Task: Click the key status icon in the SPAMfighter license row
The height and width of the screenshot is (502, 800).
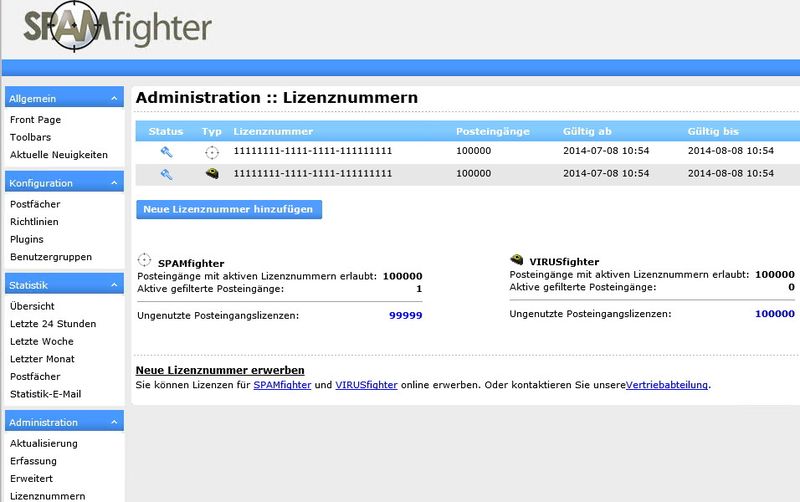Action: tap(166, 152)
